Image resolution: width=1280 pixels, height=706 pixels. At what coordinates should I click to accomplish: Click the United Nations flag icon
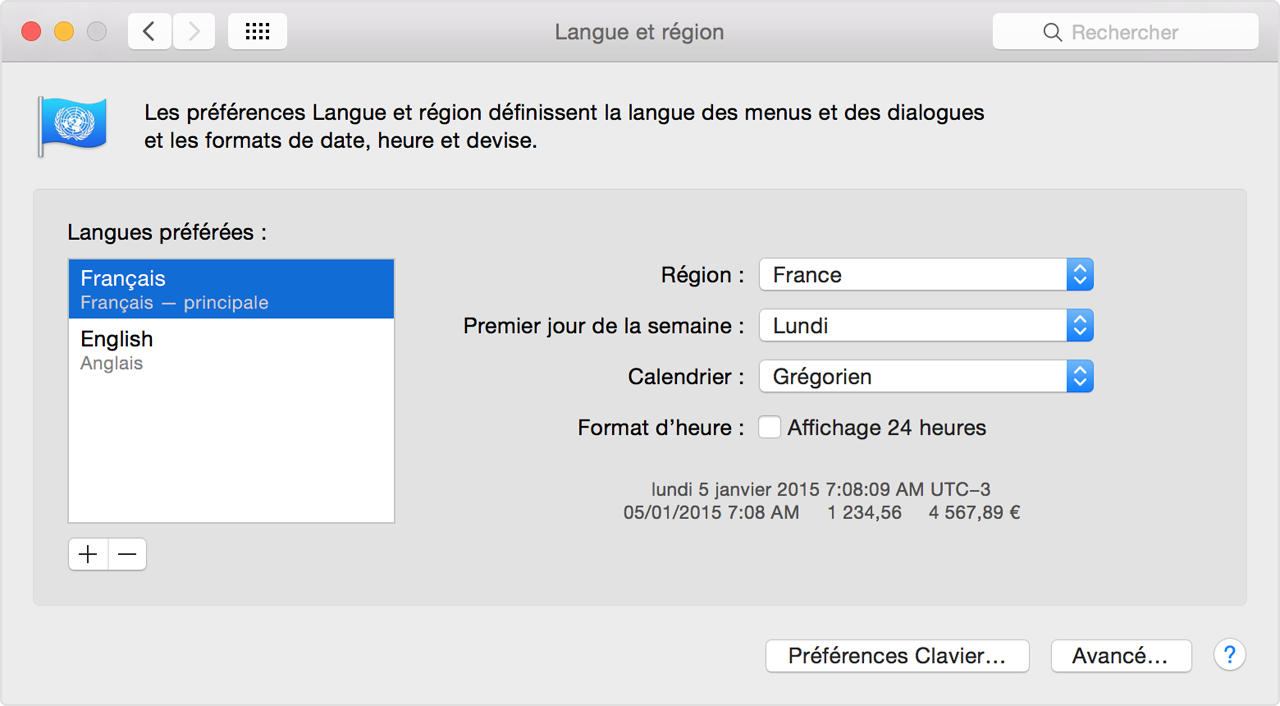click(73, 125)
